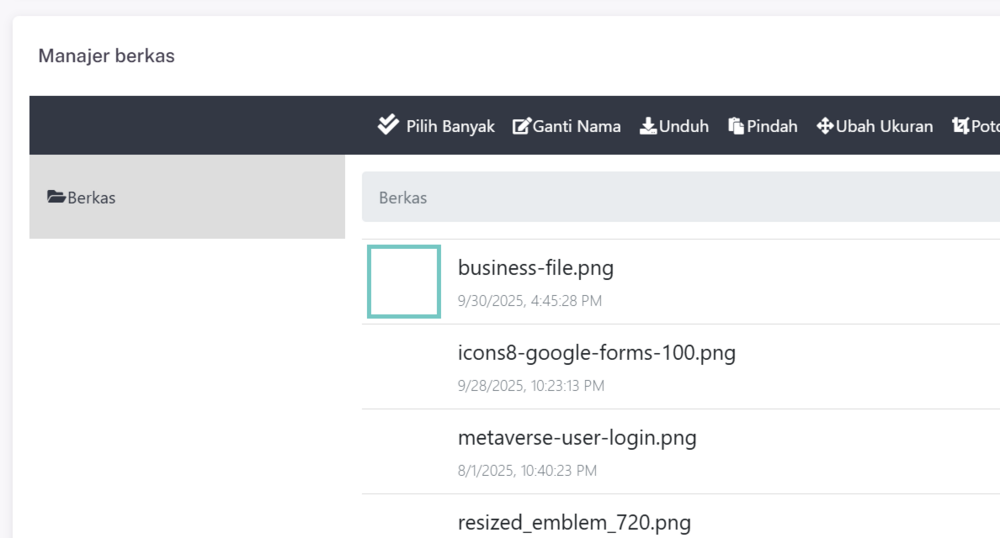Click the crop icon at toolbar's right edge
The width and height of the screenshot is (1000, 538).
point(961,126)
